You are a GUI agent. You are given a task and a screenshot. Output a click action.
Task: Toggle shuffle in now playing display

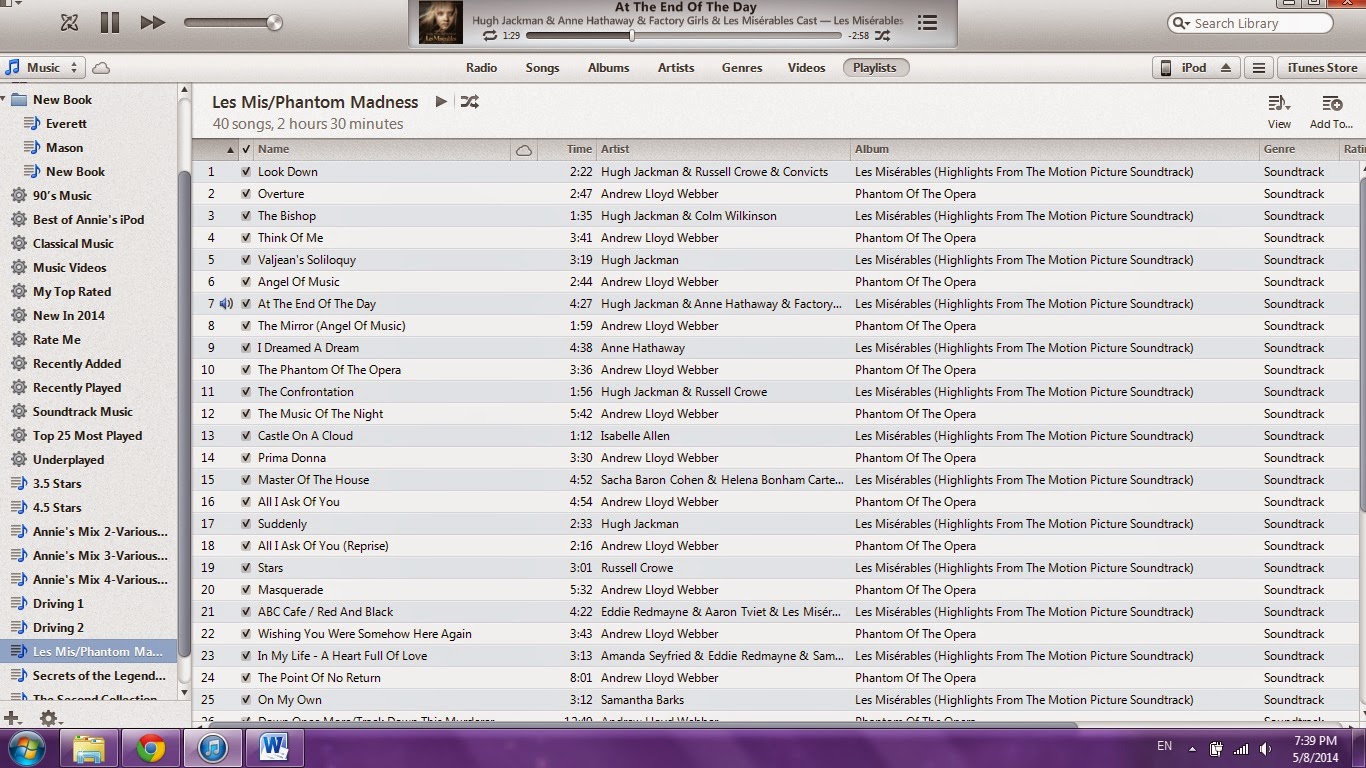(x=882, y=36)
